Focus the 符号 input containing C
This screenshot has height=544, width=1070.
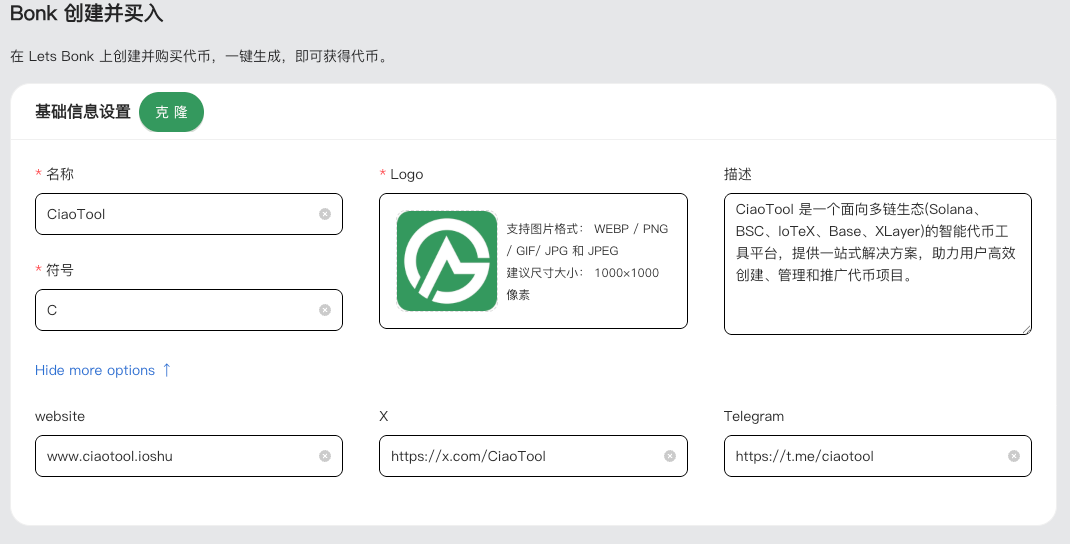tap(175, 310)
